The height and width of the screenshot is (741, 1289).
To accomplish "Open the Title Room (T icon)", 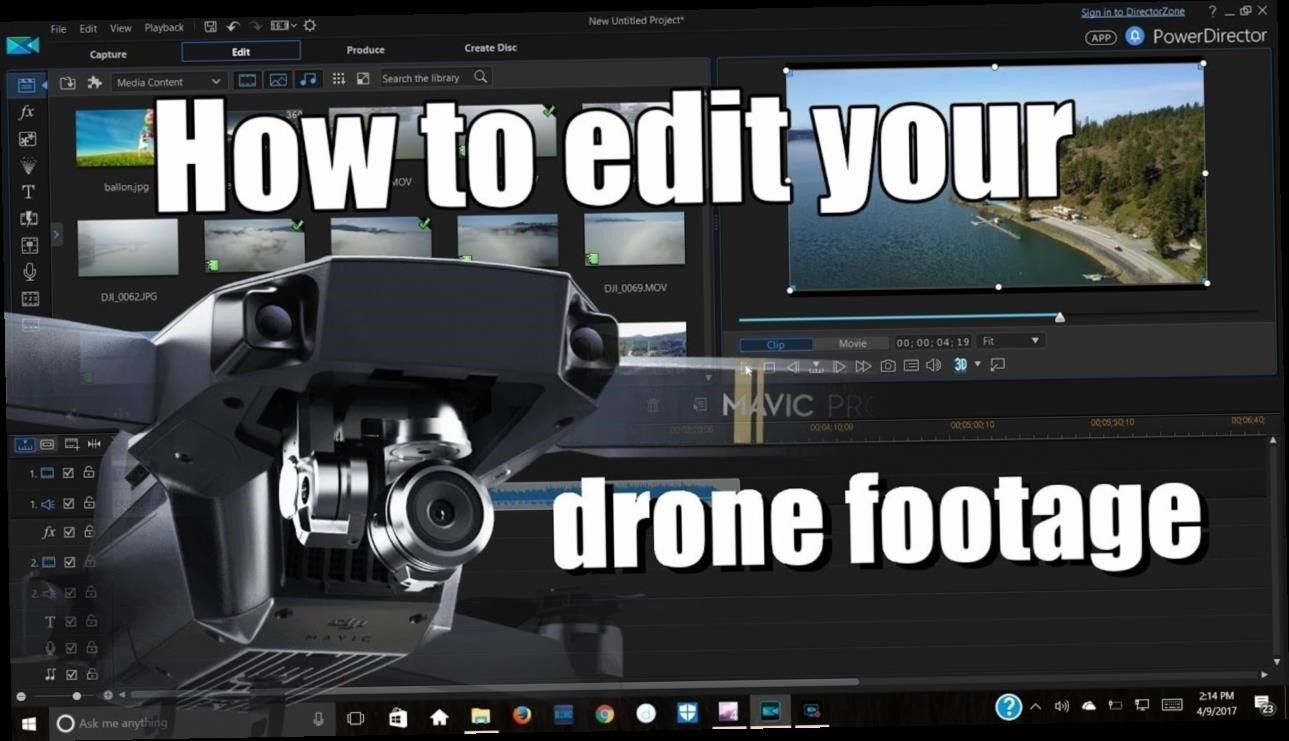I will (x=28, y=191).
